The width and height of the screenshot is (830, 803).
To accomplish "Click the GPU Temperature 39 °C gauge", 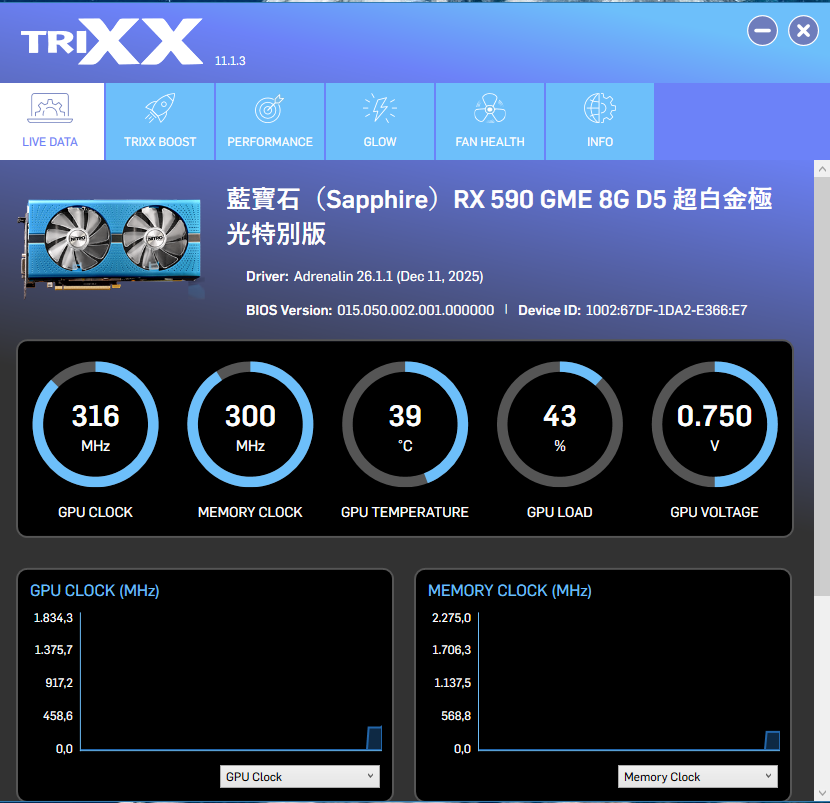I will point(405,424).
